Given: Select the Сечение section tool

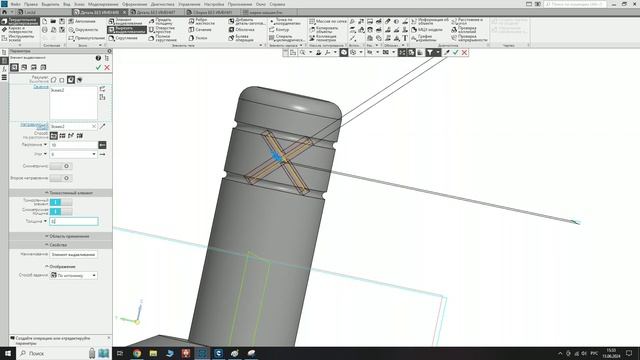Looking at the screenshot, I should (200, 30).
